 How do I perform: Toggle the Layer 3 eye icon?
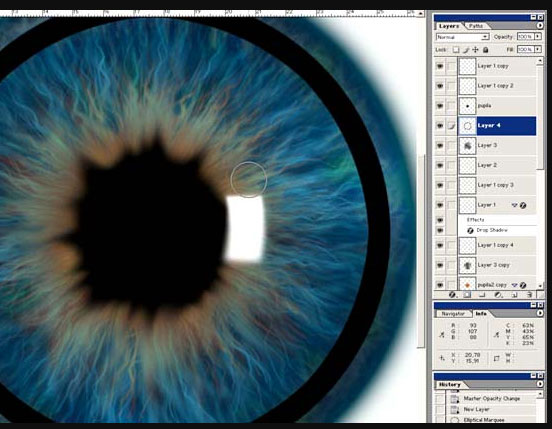point(440,146)
